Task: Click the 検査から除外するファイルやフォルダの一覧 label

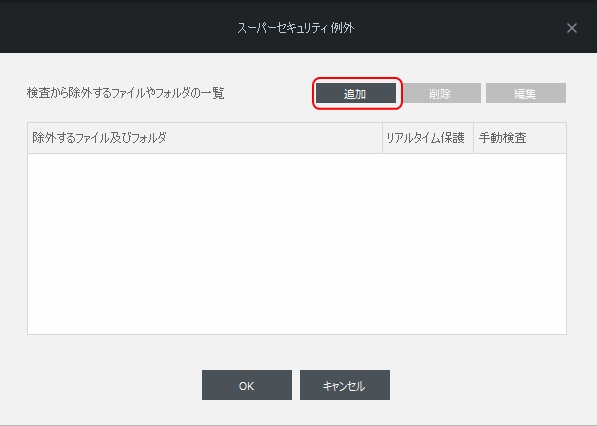Action: (126, 93)
